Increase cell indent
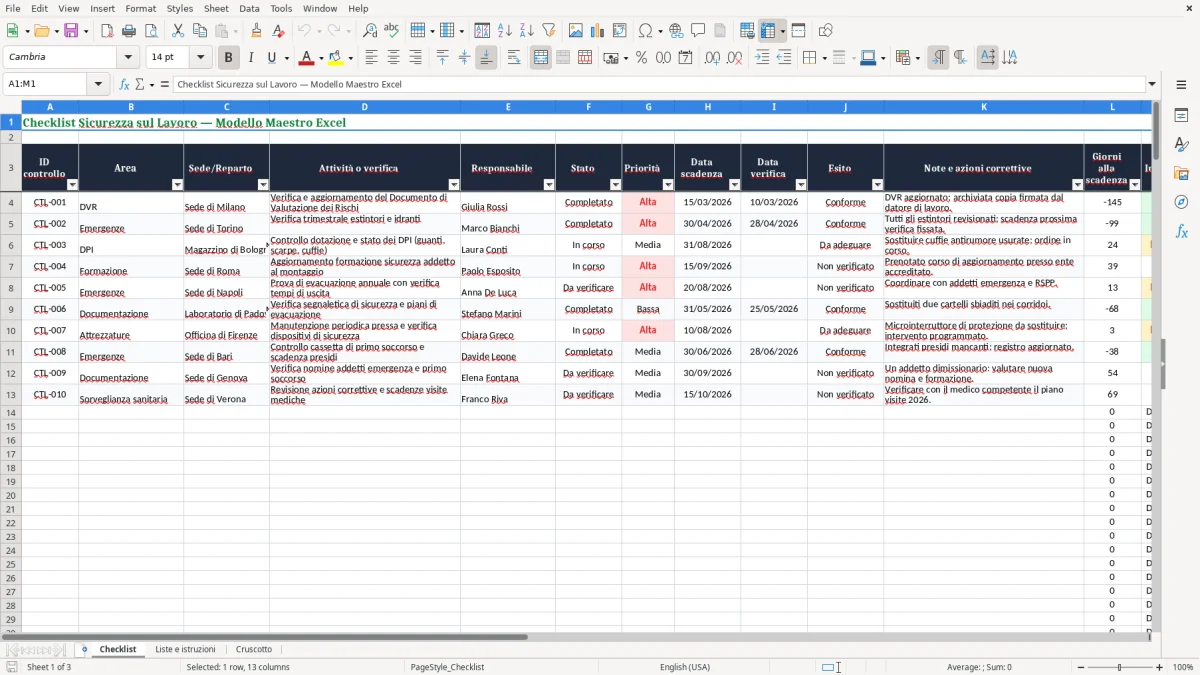 pos(762,58)
